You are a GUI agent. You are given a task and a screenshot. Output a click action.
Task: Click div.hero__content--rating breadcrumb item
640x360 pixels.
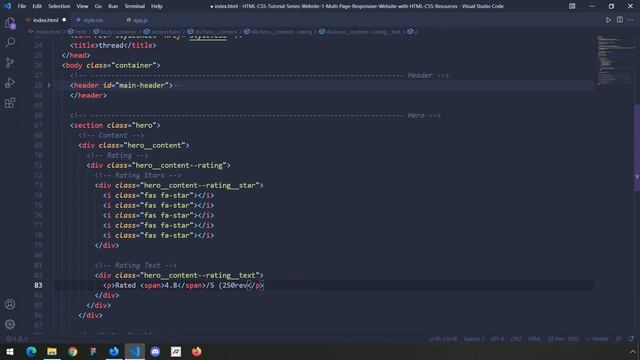pyautogui.click(x=282, y=32)
